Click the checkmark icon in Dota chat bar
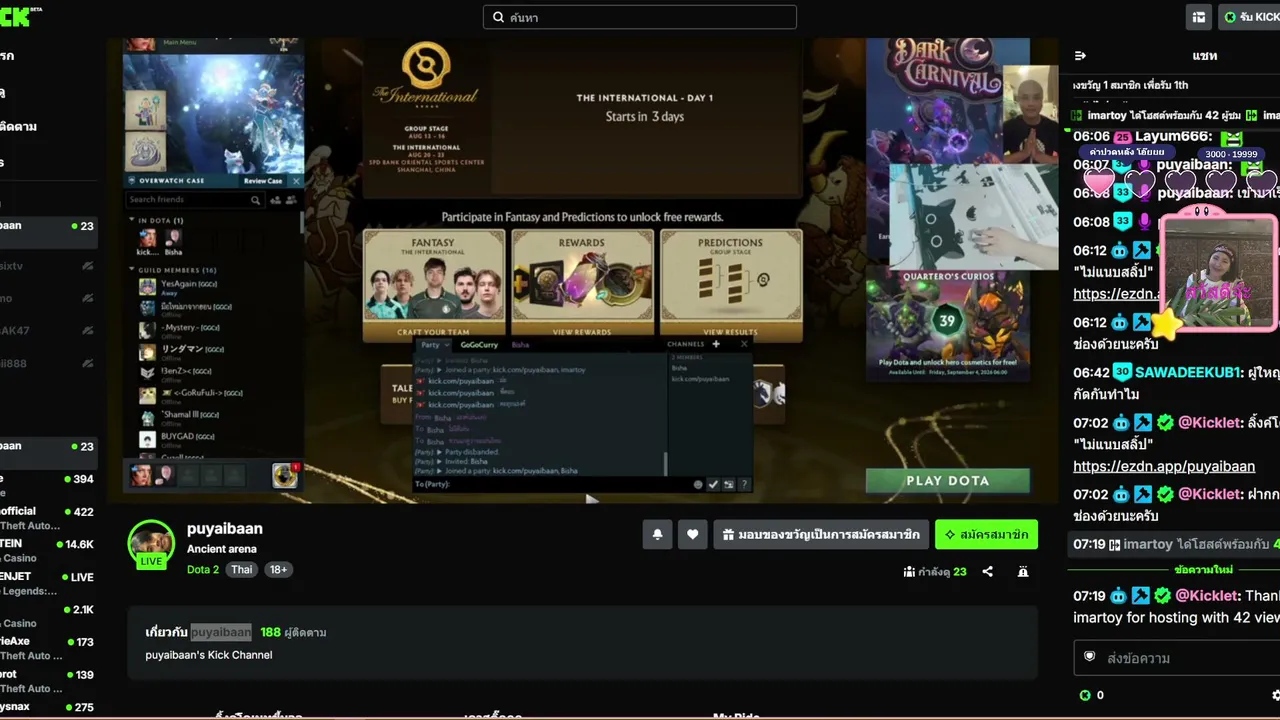Screen dimensions: 1280x720 pyautogui.click(x=713, y=484)
